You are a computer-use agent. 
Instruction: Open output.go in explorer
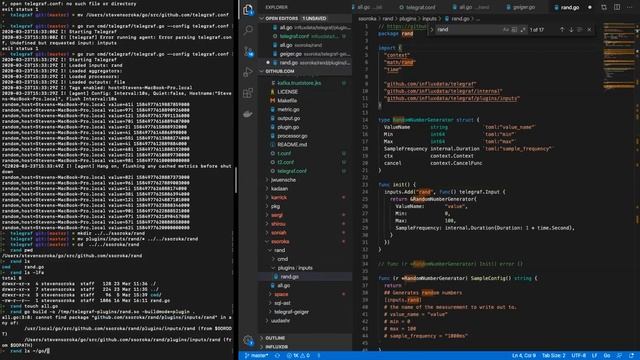tap(289, 118)
